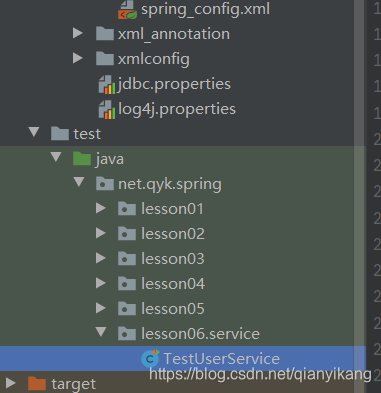Image resolution: width=381 pixels, height=393 pixels.
Task: Collapse the test folder arrow
Action: [x=34, y=132]
